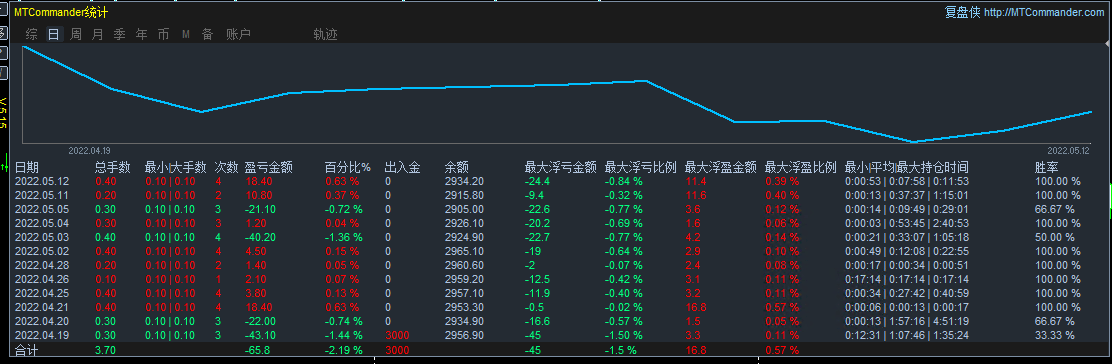1112x364 pixels.
Task: Show the 月 monthly statistics tab
Action: tap(98, 34)
